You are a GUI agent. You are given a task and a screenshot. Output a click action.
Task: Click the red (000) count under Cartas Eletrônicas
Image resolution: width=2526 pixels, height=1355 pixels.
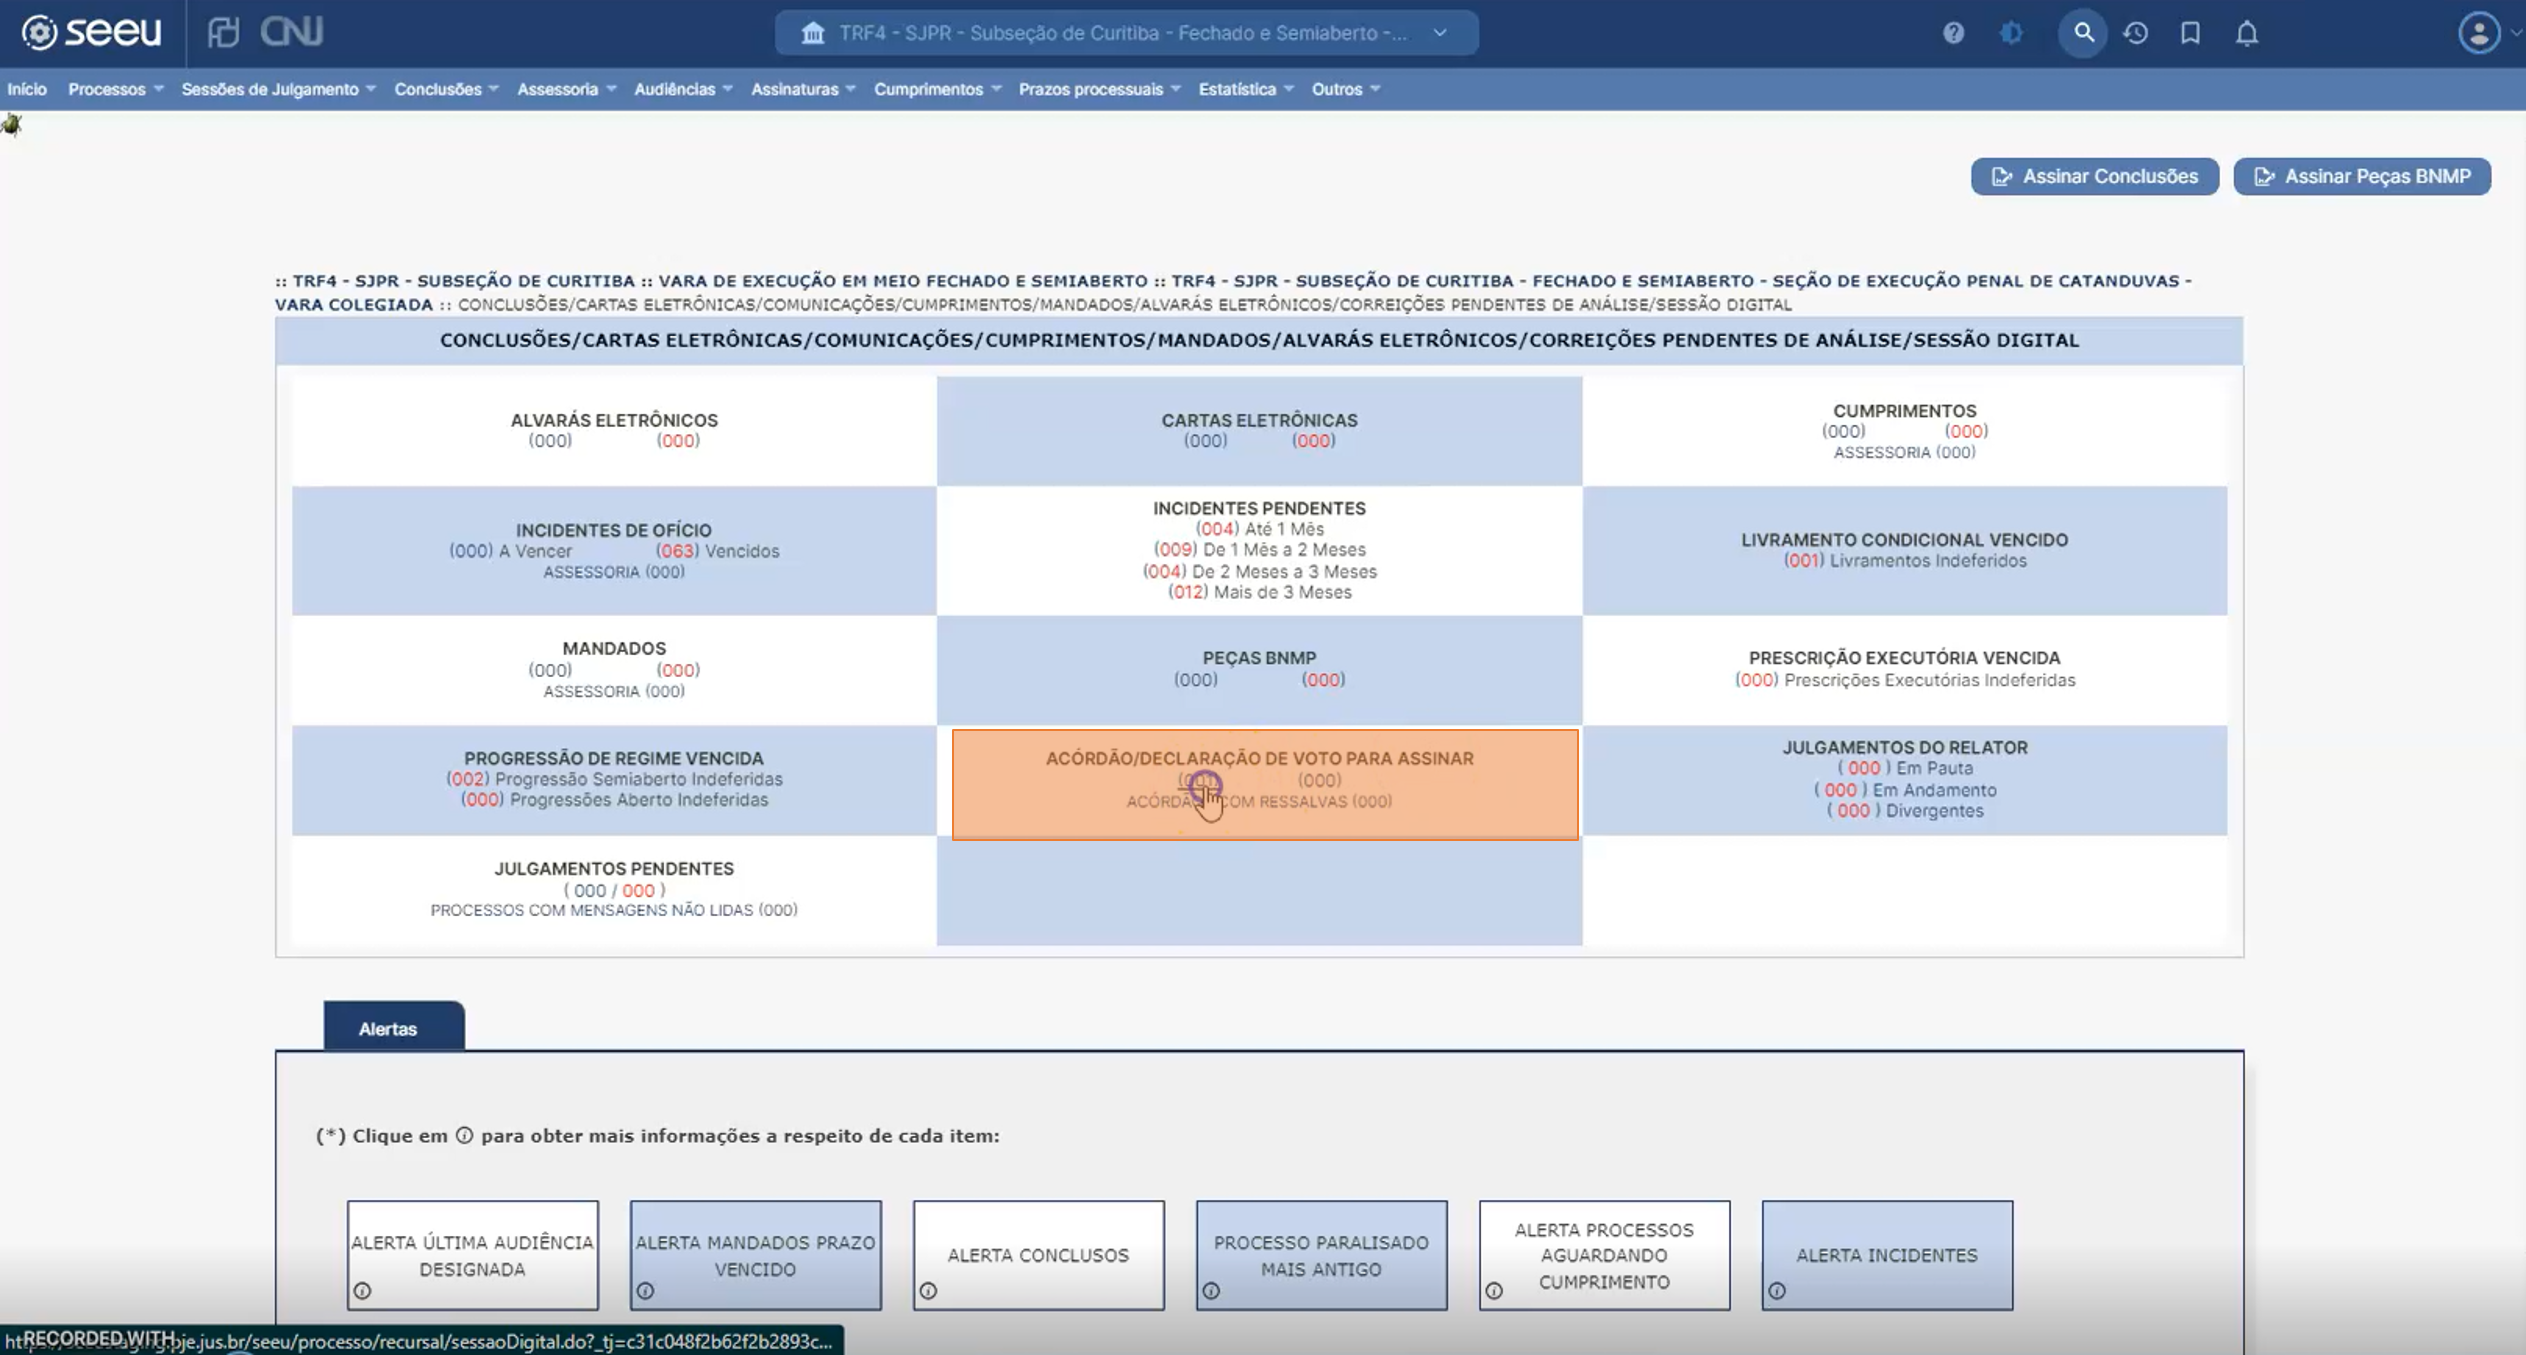coord(1313,441)
